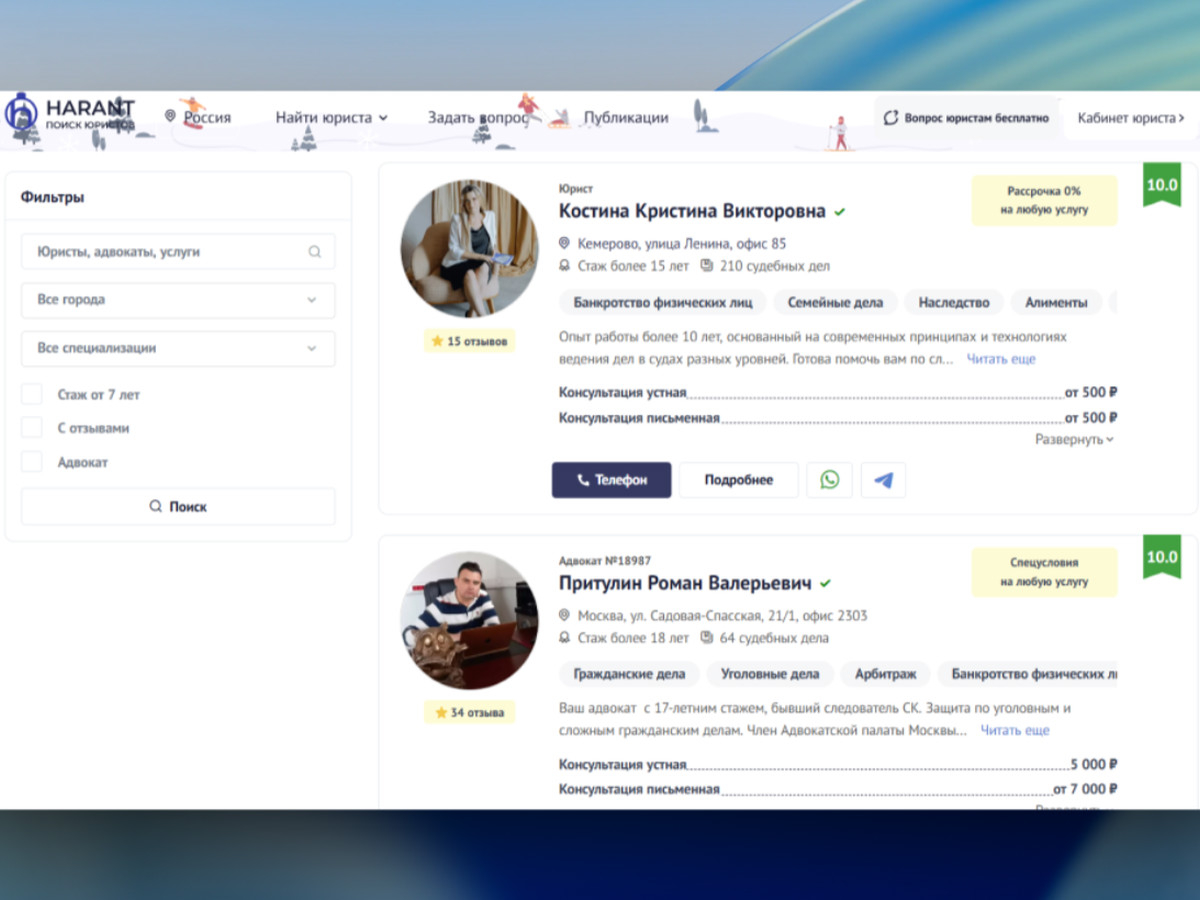Enable the Стаж от 7 лет checkbox

(x=32, y=394)
